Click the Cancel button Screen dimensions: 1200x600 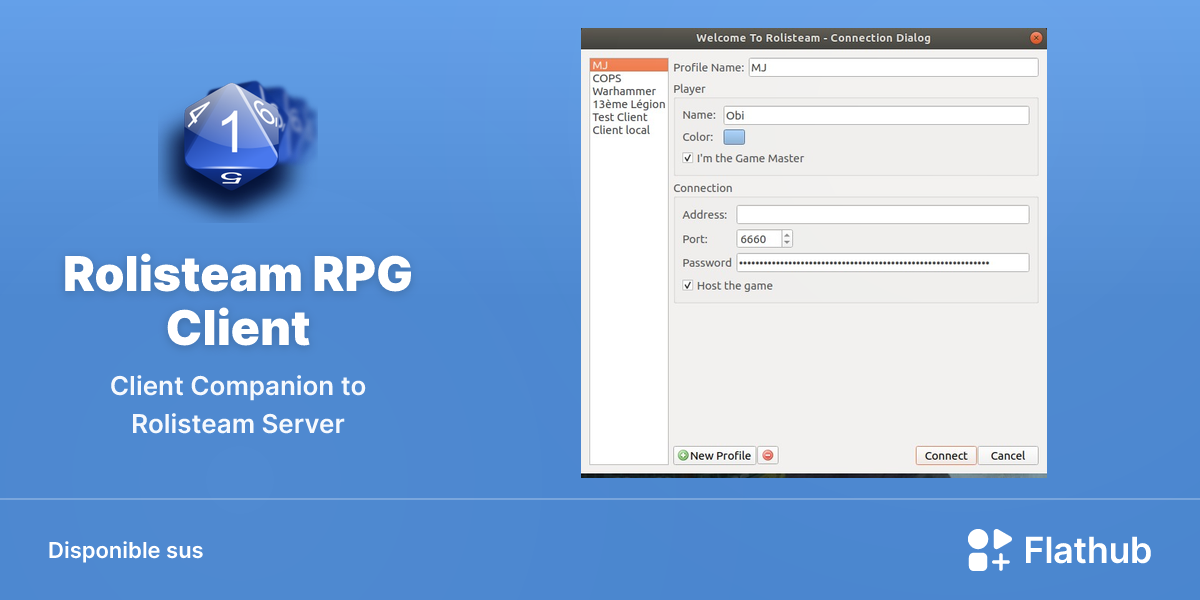(1008, 455)
